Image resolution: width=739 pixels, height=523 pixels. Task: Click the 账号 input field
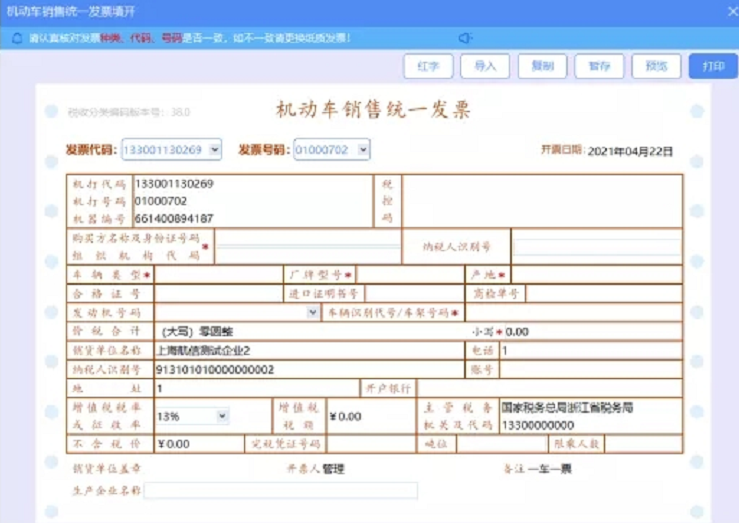point(591,369)
